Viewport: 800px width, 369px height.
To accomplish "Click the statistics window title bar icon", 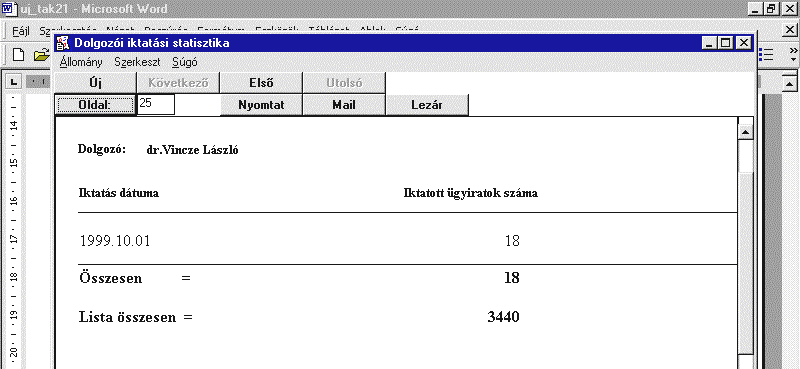I will 63,43.
